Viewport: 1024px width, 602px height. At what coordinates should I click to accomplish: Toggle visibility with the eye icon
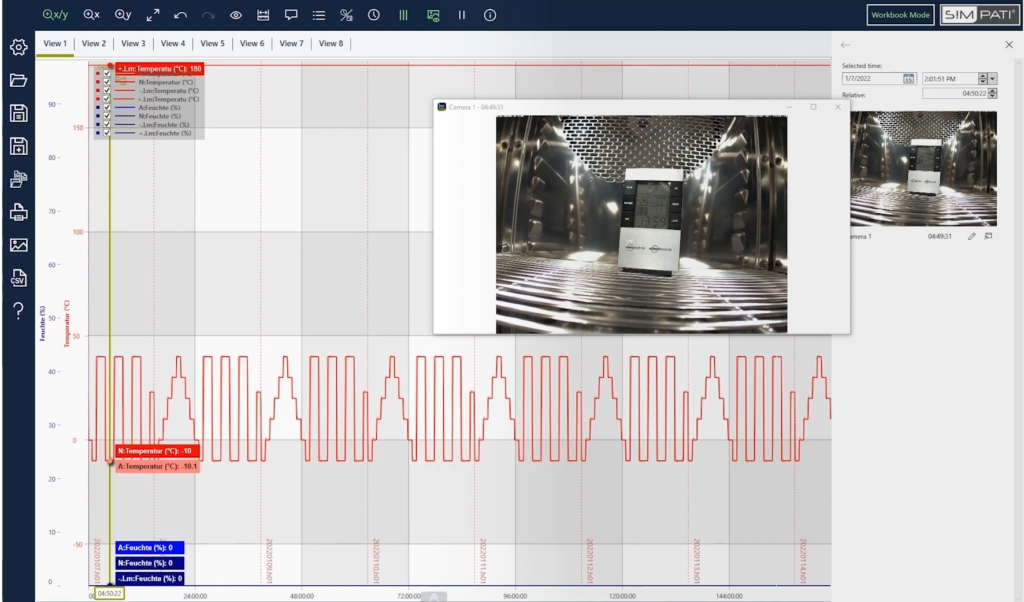coord(236,15)
